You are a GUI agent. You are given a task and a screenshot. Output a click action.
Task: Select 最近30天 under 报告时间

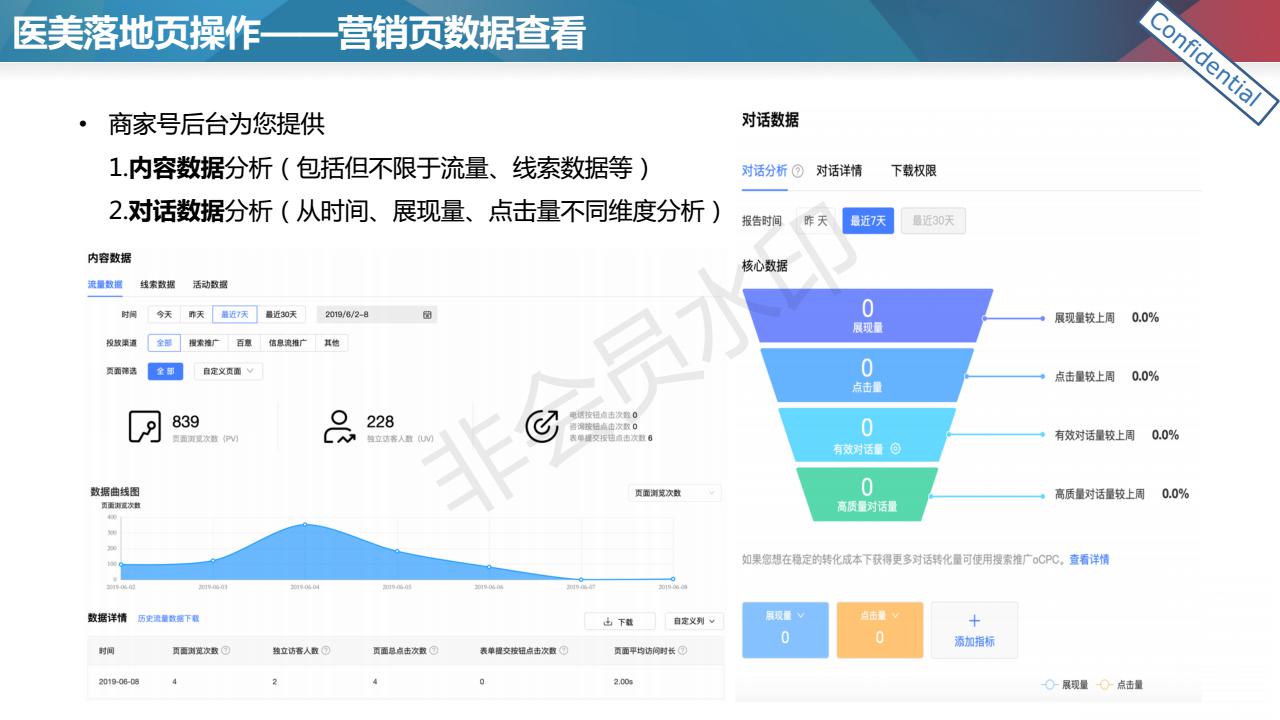[x=933, y=221]
